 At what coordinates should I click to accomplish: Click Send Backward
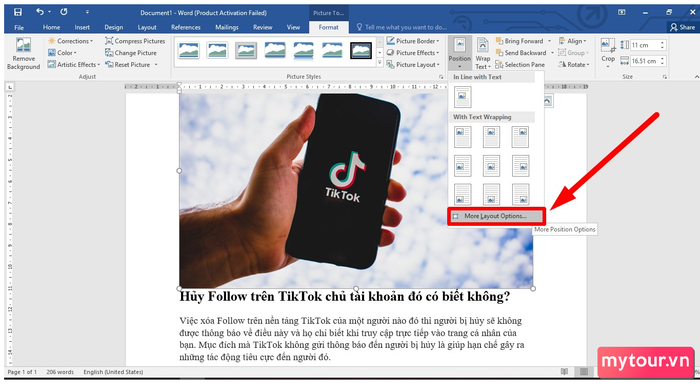tap(521, 53)
